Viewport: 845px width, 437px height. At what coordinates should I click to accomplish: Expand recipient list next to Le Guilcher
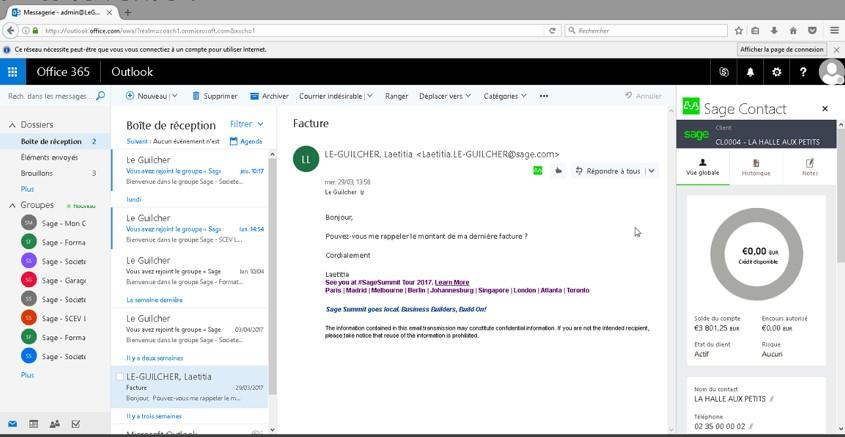[362, 192]
